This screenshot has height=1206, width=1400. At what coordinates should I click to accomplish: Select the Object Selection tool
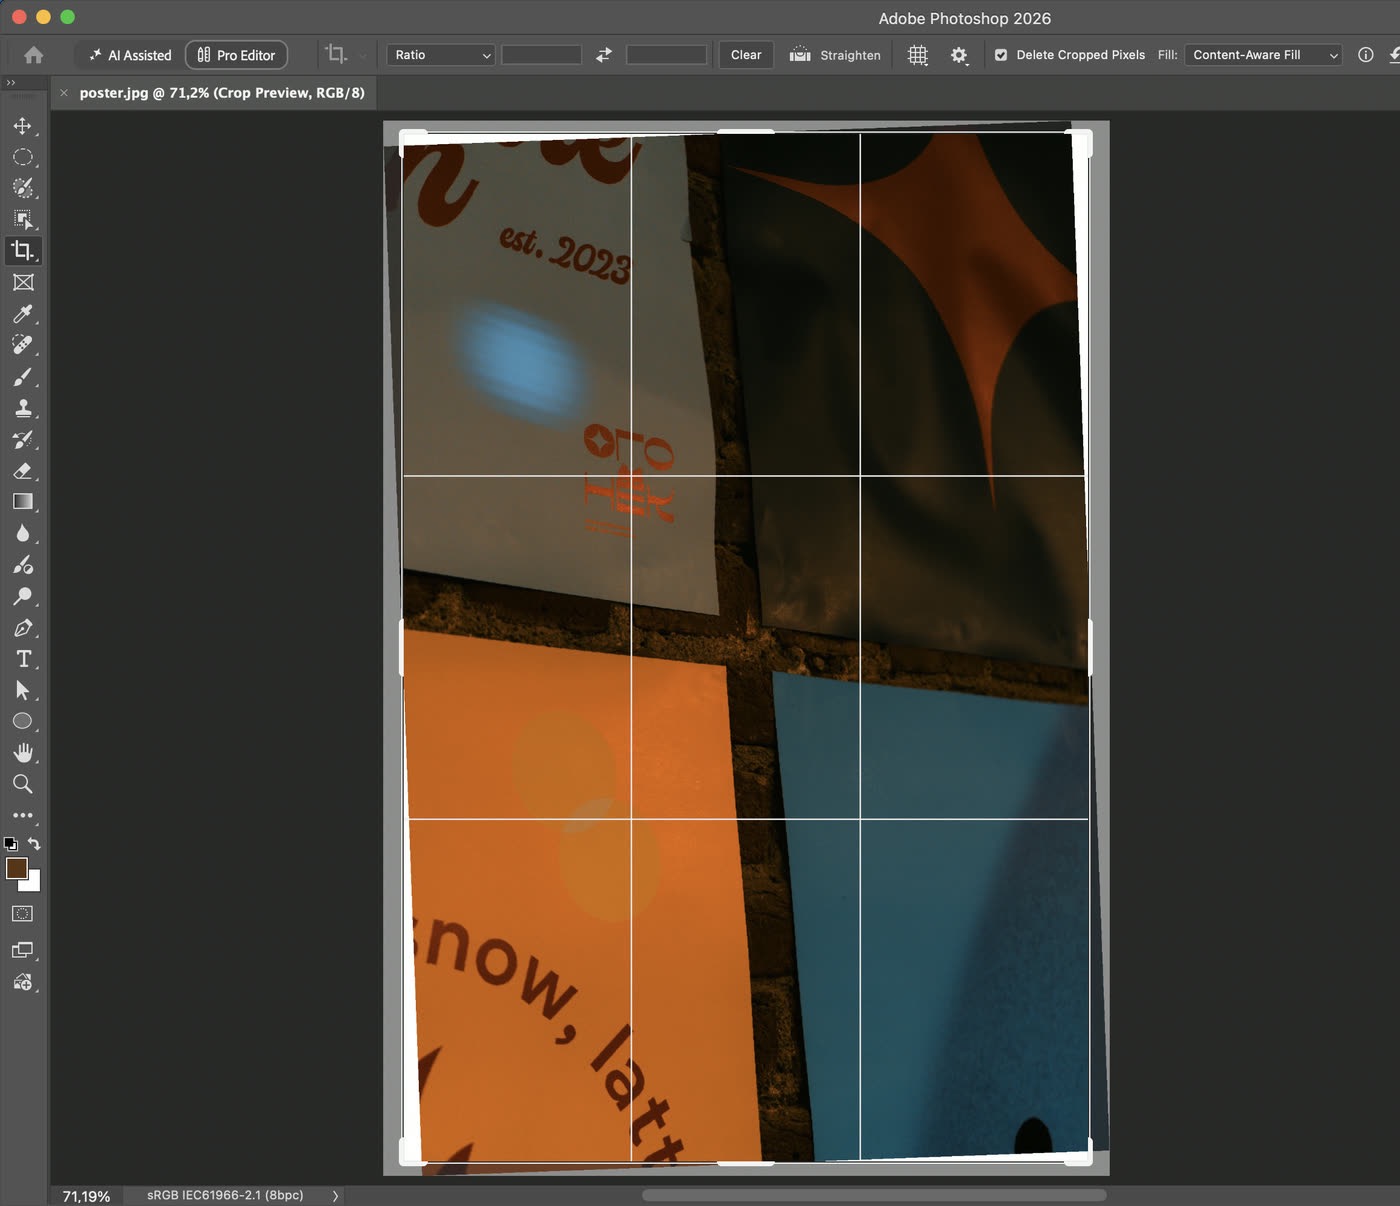point(22,220)
